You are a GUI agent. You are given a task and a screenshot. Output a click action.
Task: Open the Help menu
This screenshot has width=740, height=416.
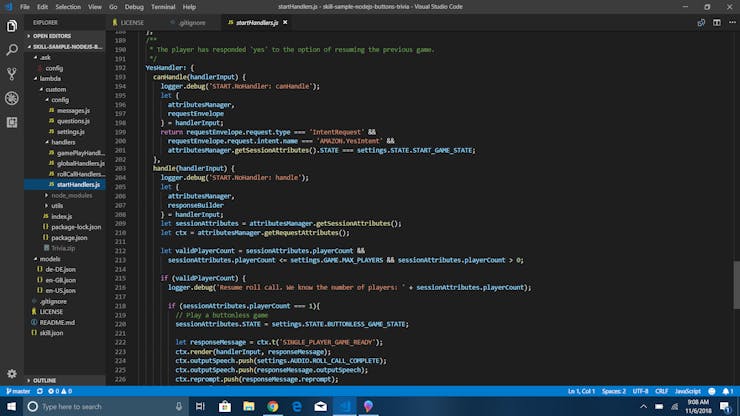point(189,7)
